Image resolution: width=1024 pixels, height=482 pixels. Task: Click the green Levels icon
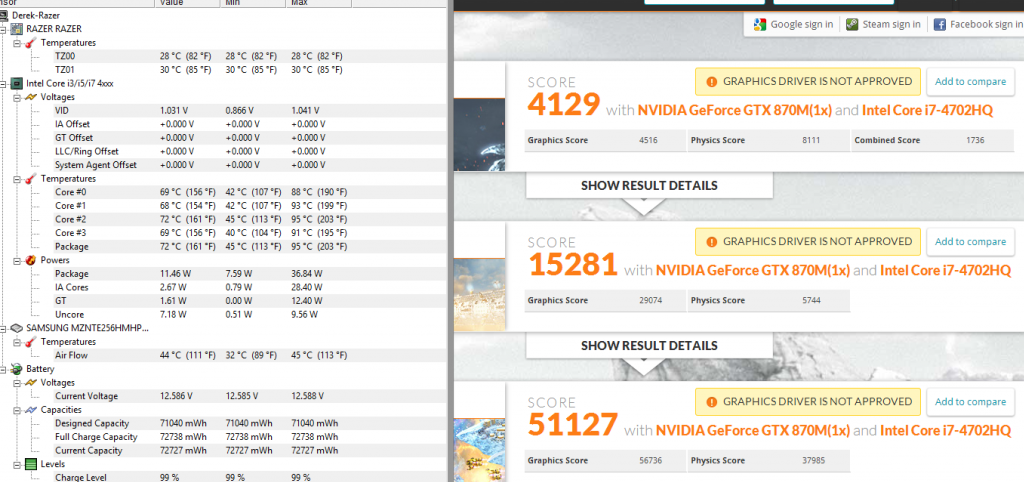point(30,464)
